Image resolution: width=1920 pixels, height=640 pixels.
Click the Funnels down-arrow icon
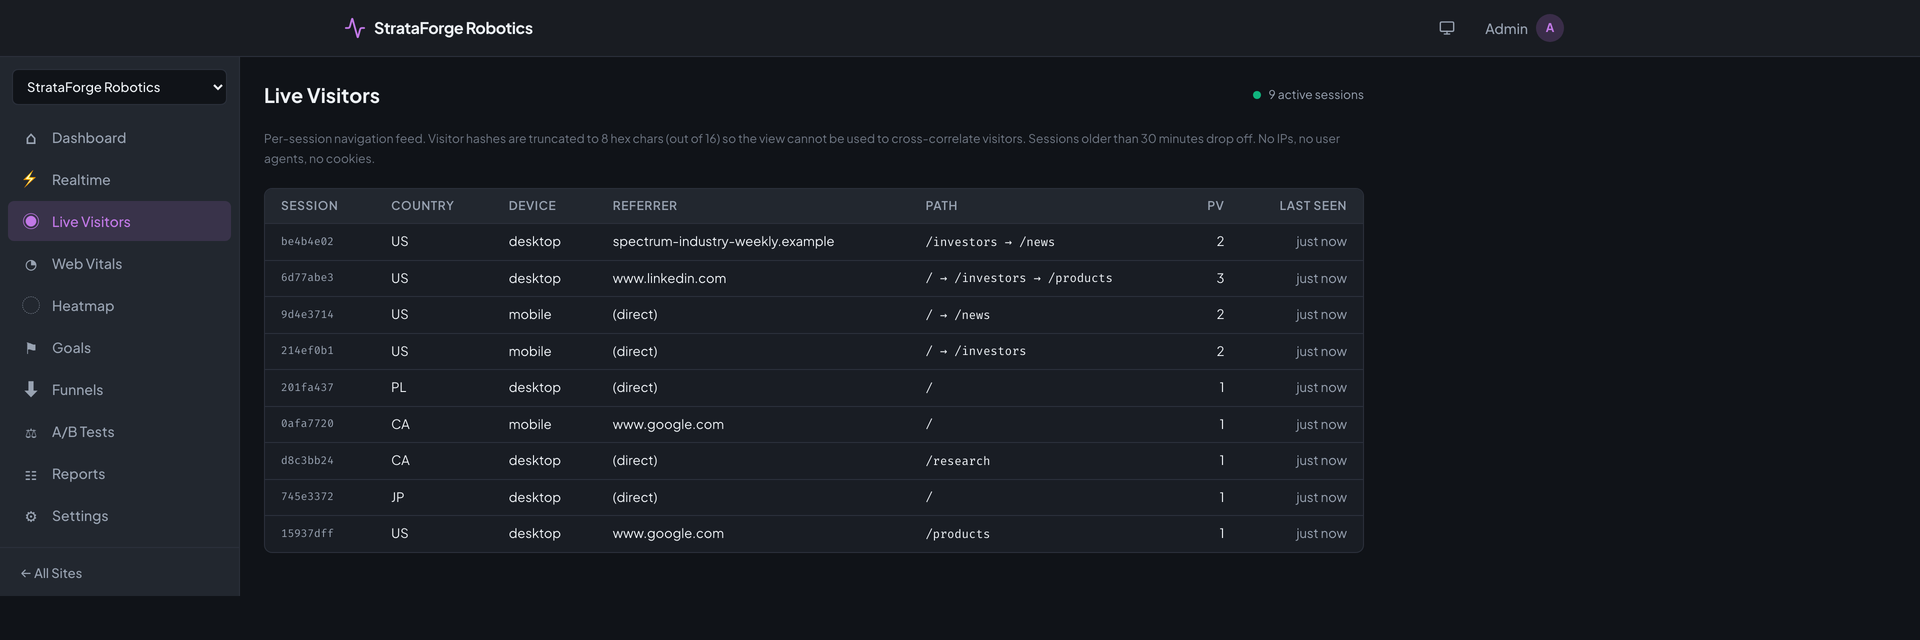(x=31, y=390)
